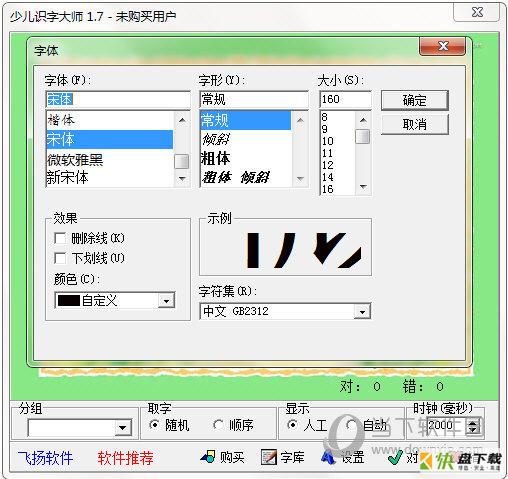Click the size list scroll-up arrow

363,119
